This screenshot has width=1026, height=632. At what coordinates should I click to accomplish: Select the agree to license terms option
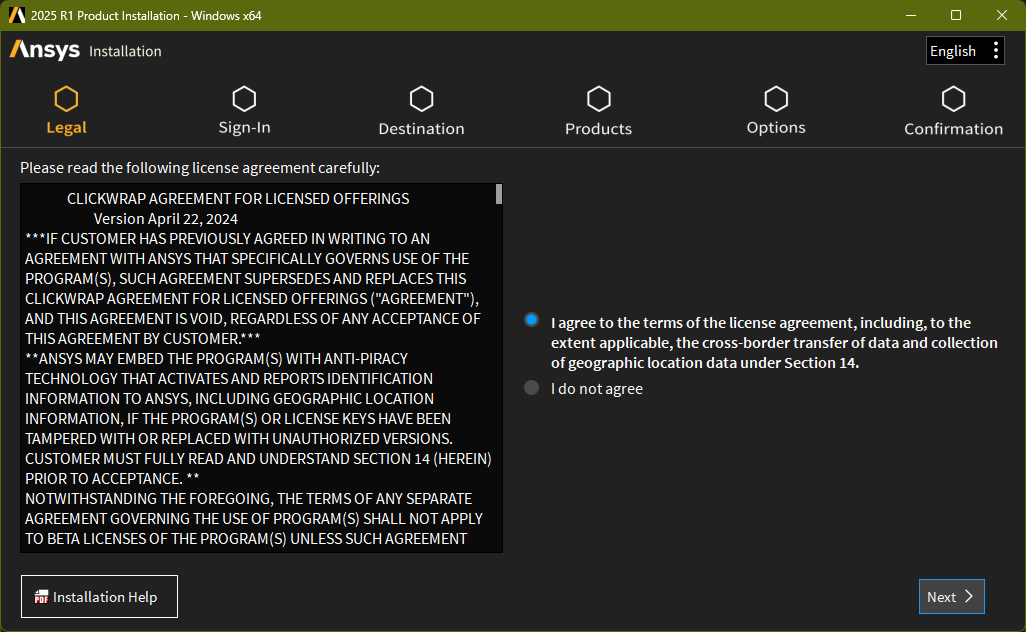point(532,321)
